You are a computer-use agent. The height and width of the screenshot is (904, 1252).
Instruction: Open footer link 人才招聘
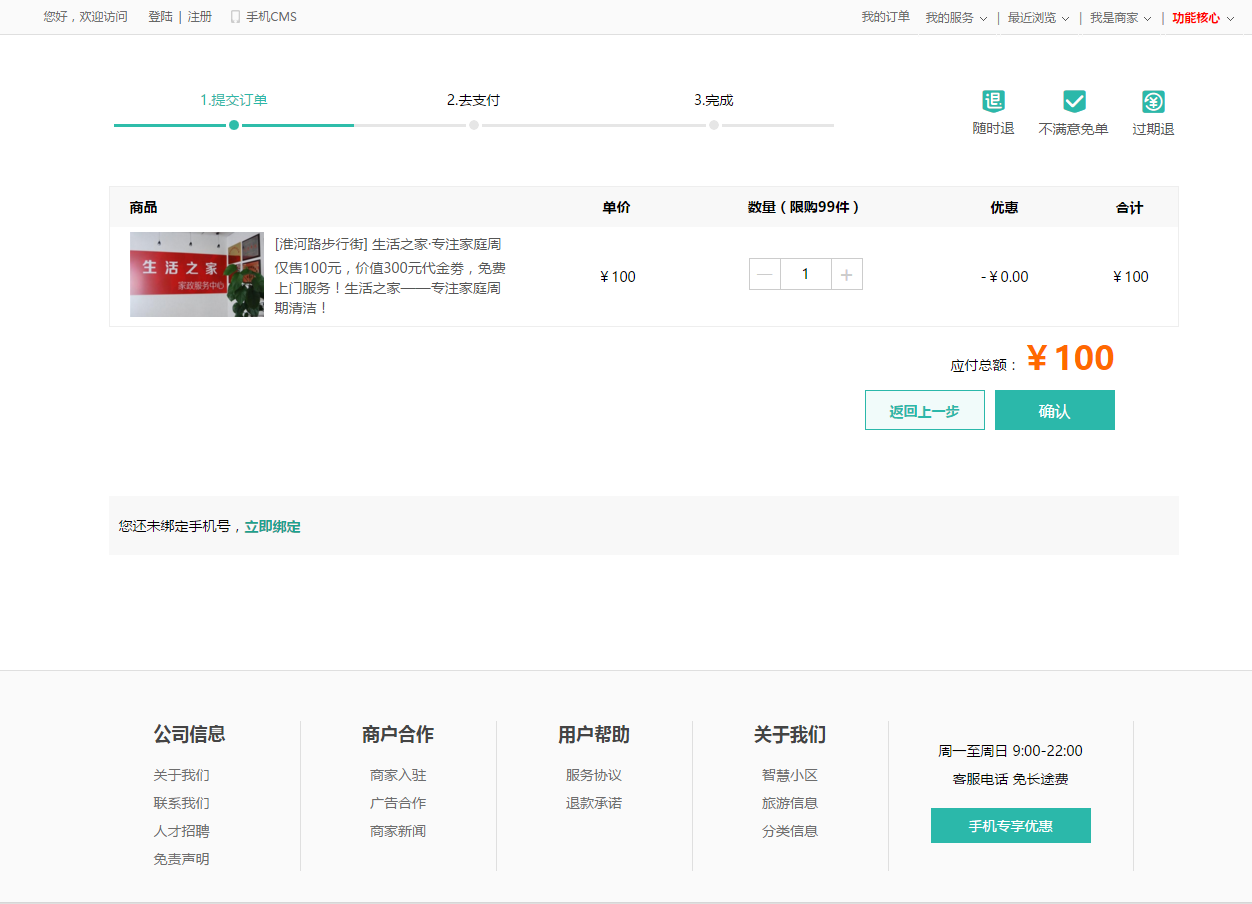click(181, 831)
